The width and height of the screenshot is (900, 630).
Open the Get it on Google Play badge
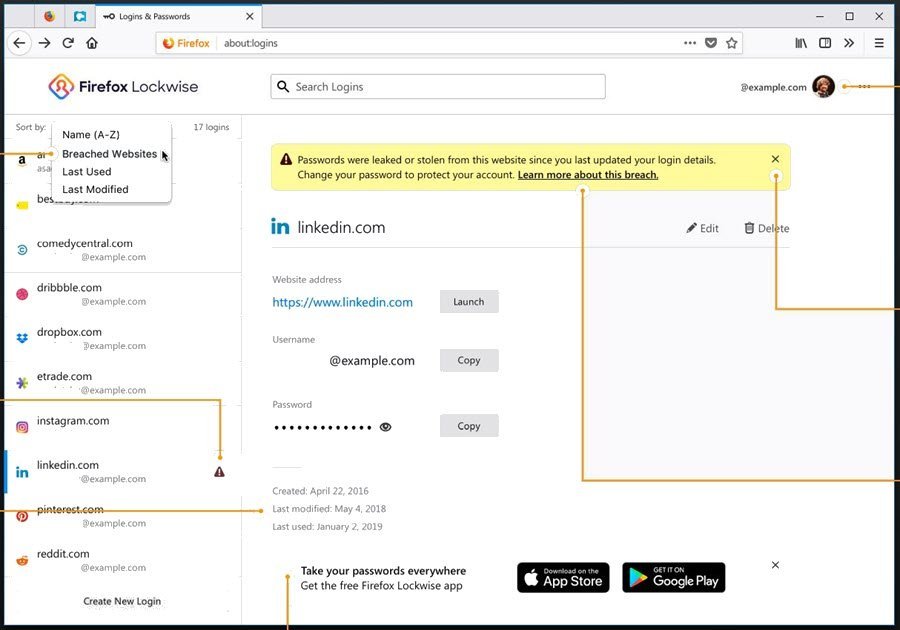(674, 577)
